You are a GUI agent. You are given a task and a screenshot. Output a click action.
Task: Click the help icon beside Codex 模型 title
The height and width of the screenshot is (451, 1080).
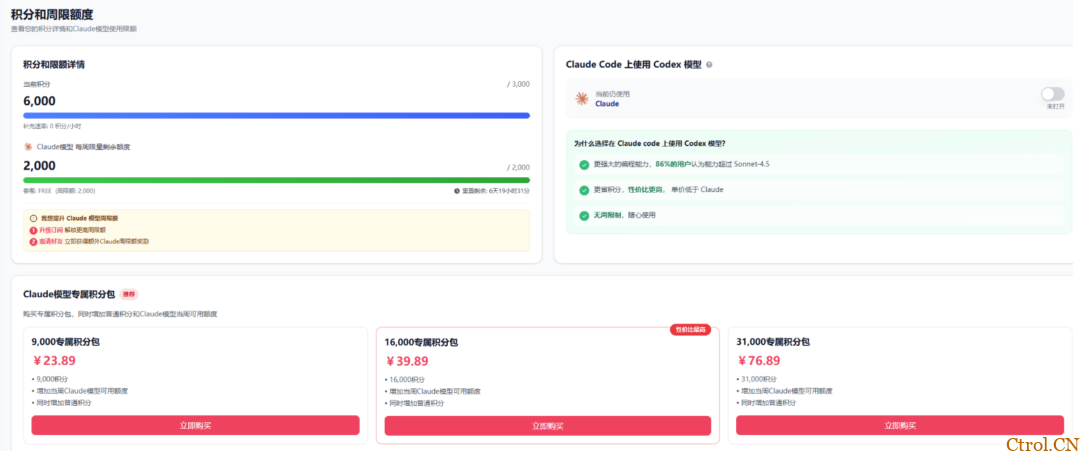tap(709, 65)
